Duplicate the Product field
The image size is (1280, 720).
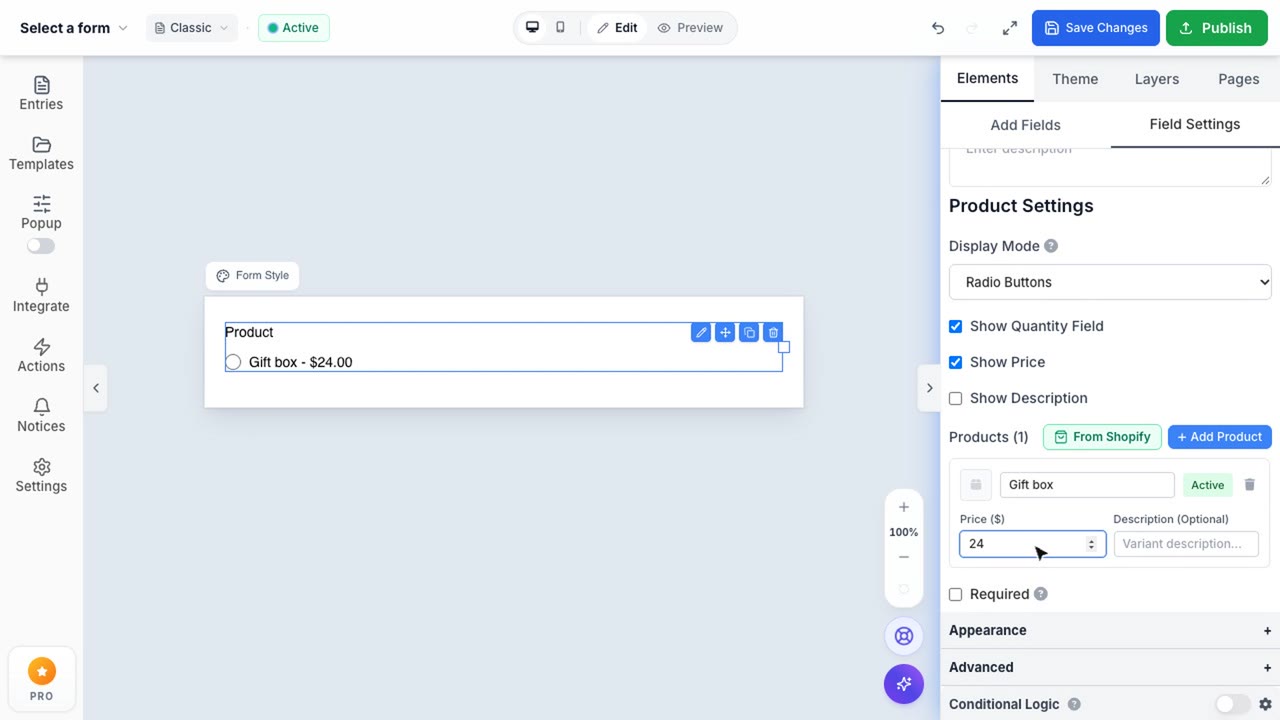click(749, 332)
